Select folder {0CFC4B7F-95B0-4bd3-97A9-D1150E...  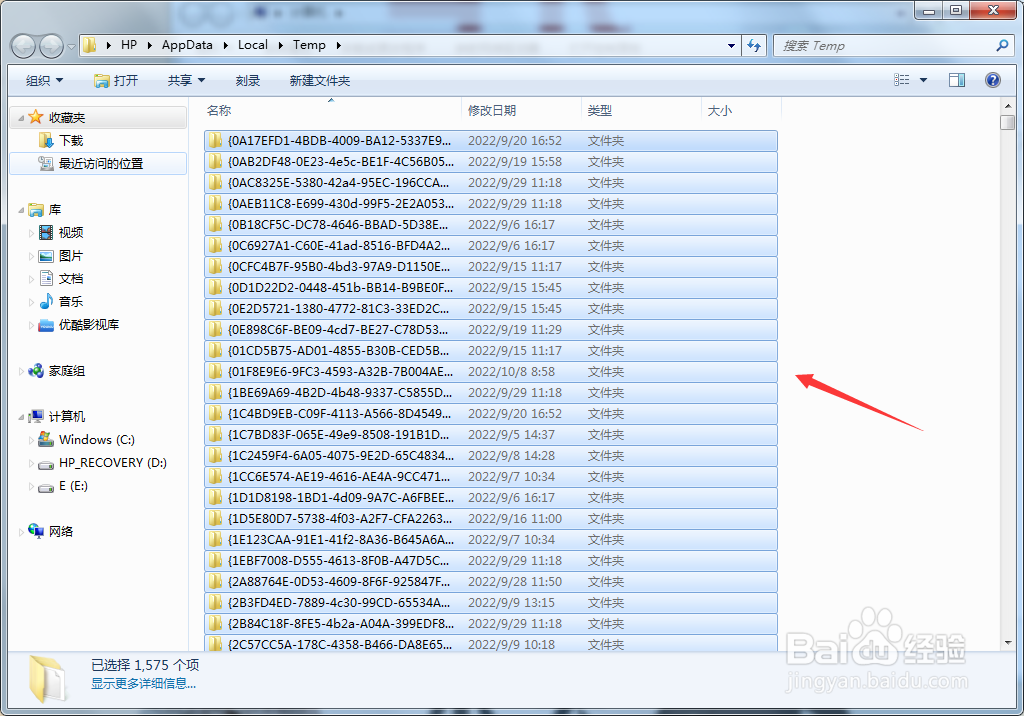coord(490,267)
